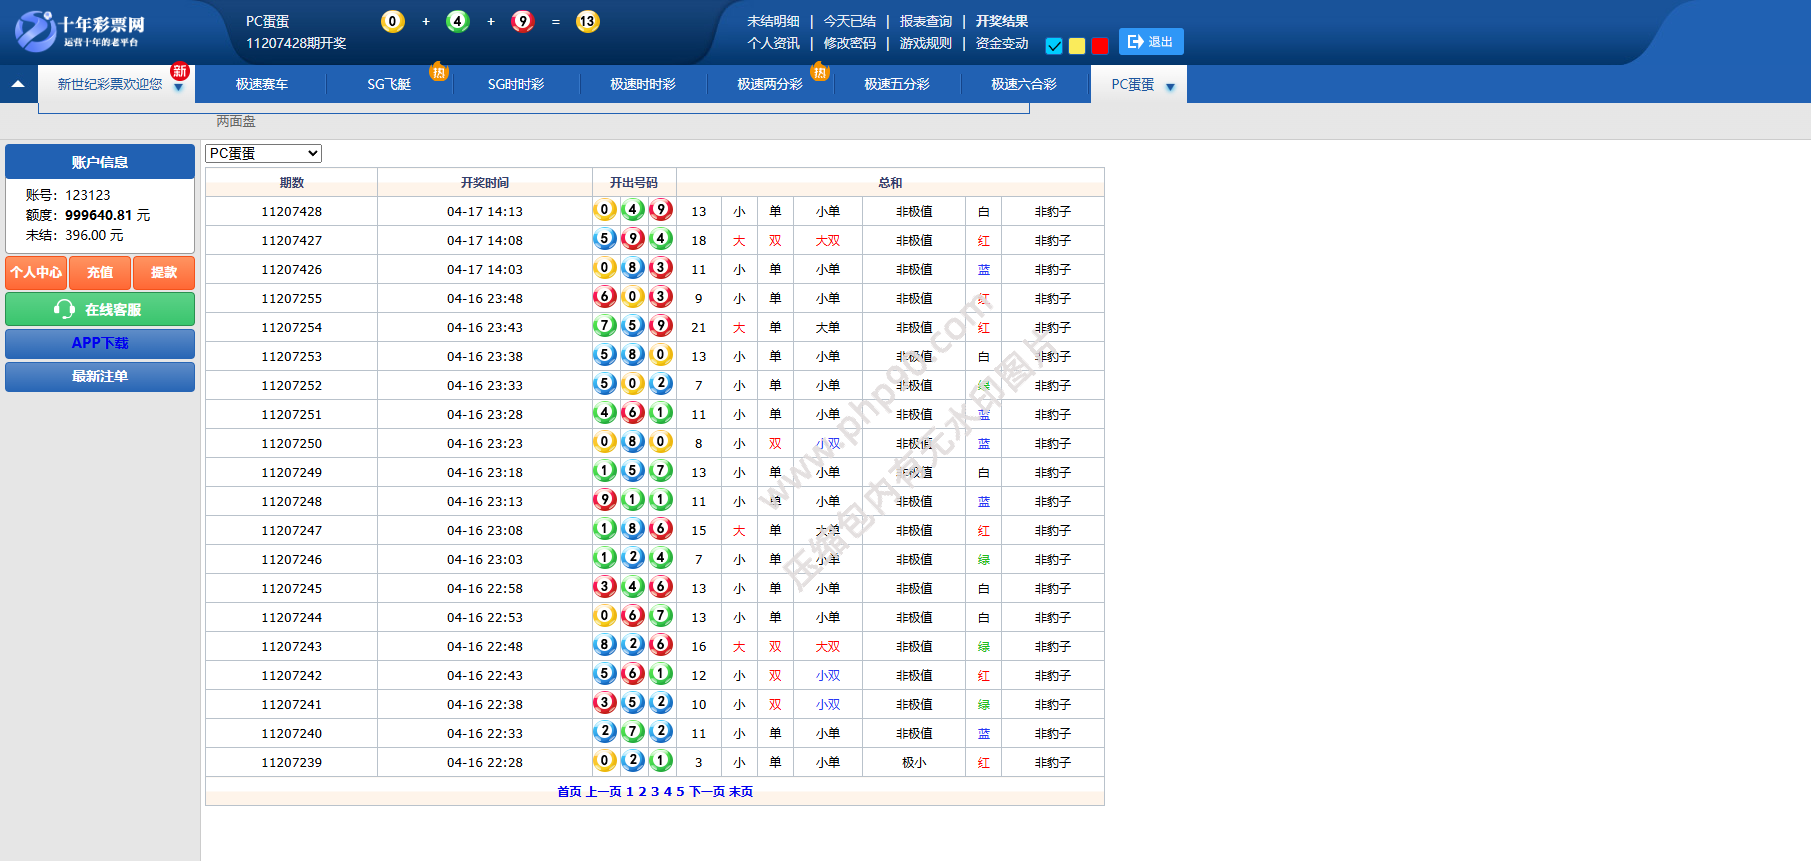The image size is (1811, 861).
Task: Select the red theme color box
Action: coord(1100,46)
